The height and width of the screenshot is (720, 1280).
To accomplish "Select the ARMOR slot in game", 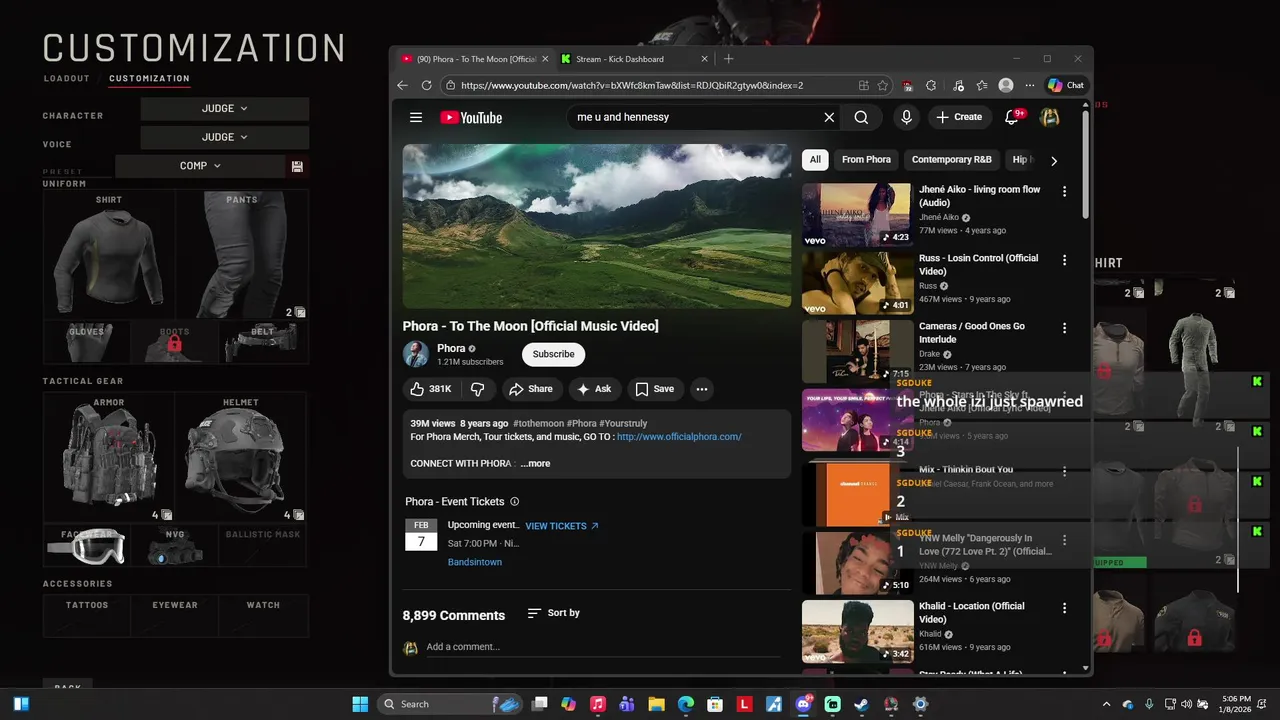I will (109, 457).
